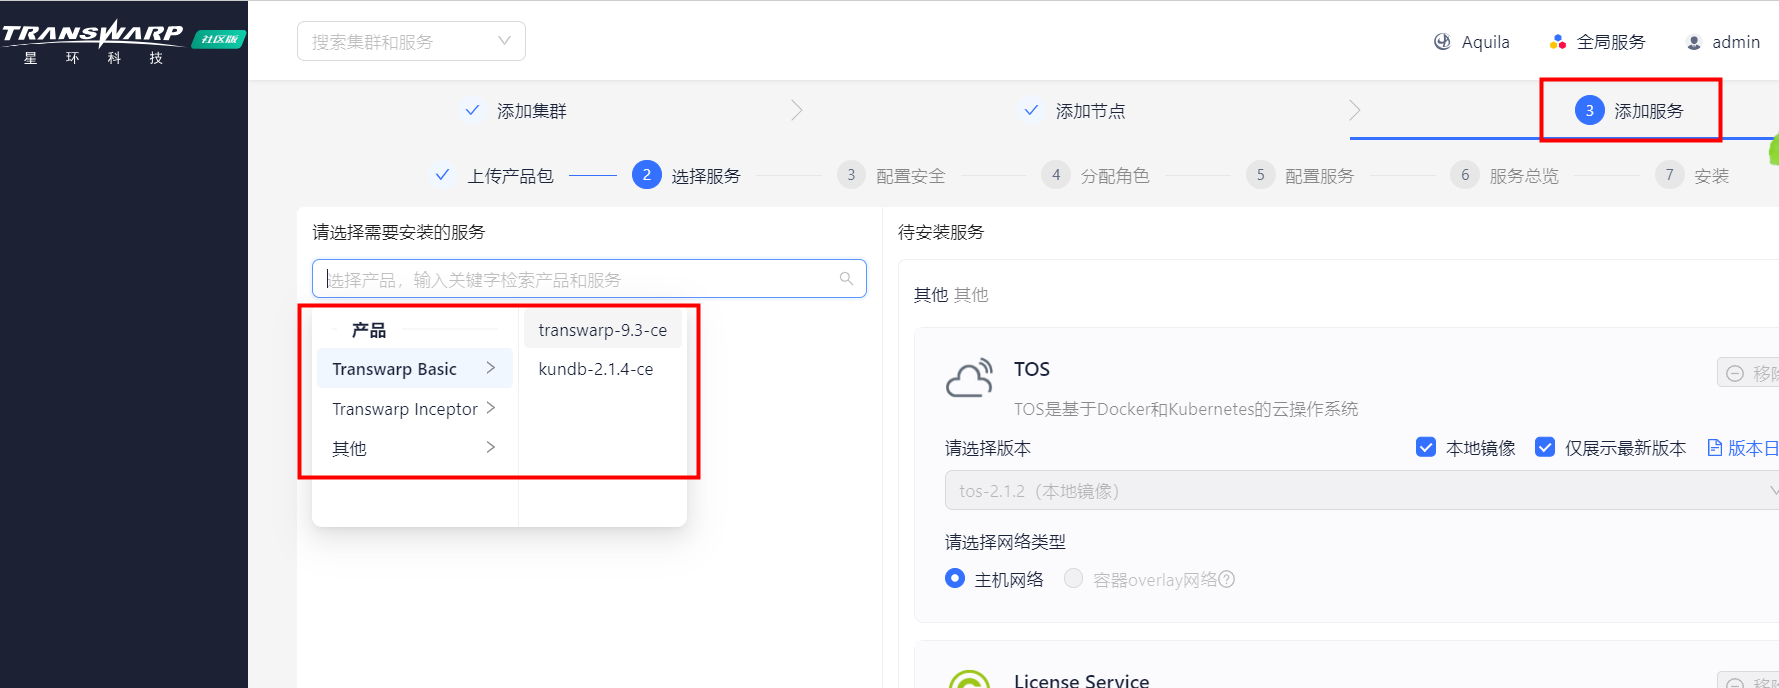This screenshot has height=688, width=1779.
Task: Click the TOS cloud icon
Action: point(969,378)
